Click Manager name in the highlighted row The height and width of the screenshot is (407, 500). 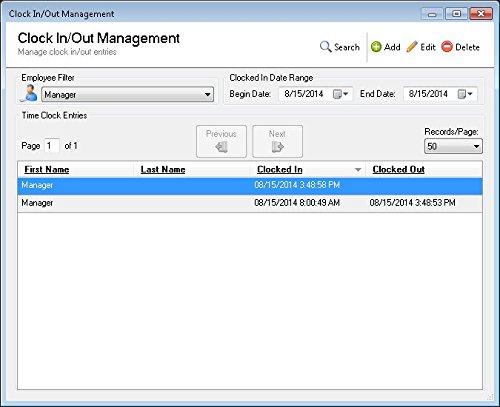(37, 185)
